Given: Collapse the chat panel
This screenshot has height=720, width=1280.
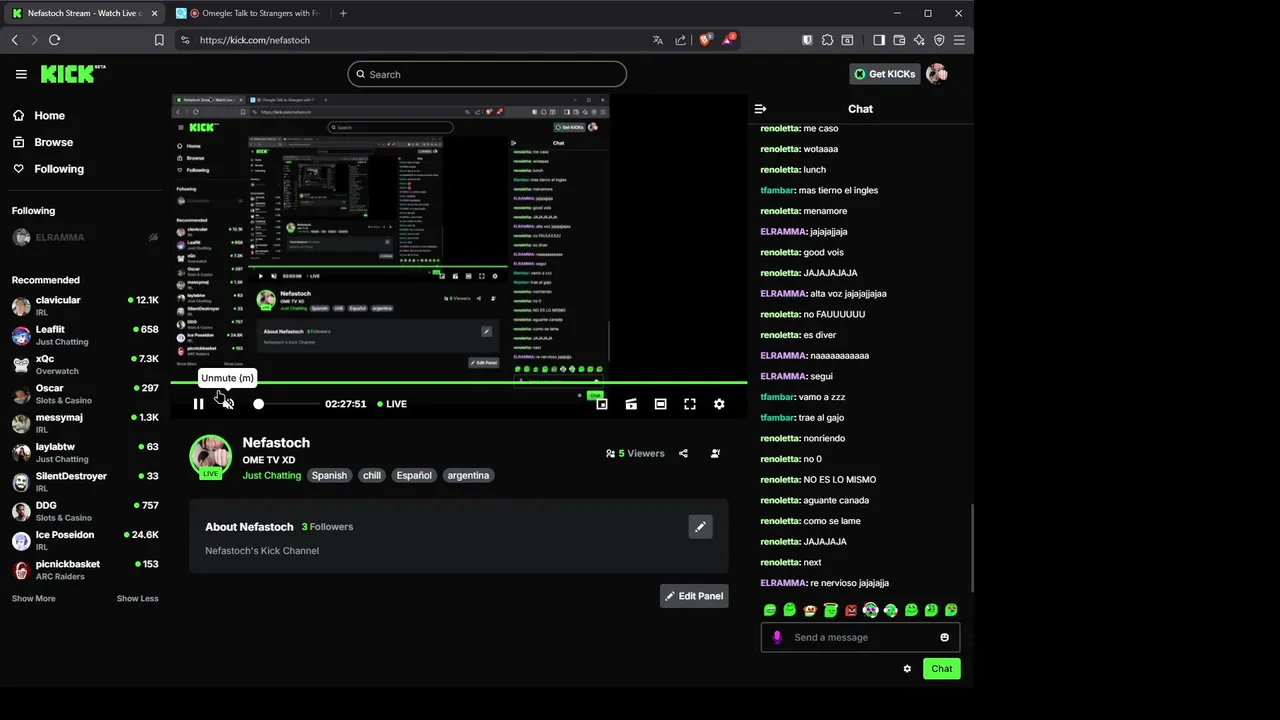Looking at the screenshot, I should tap(760, 109).
